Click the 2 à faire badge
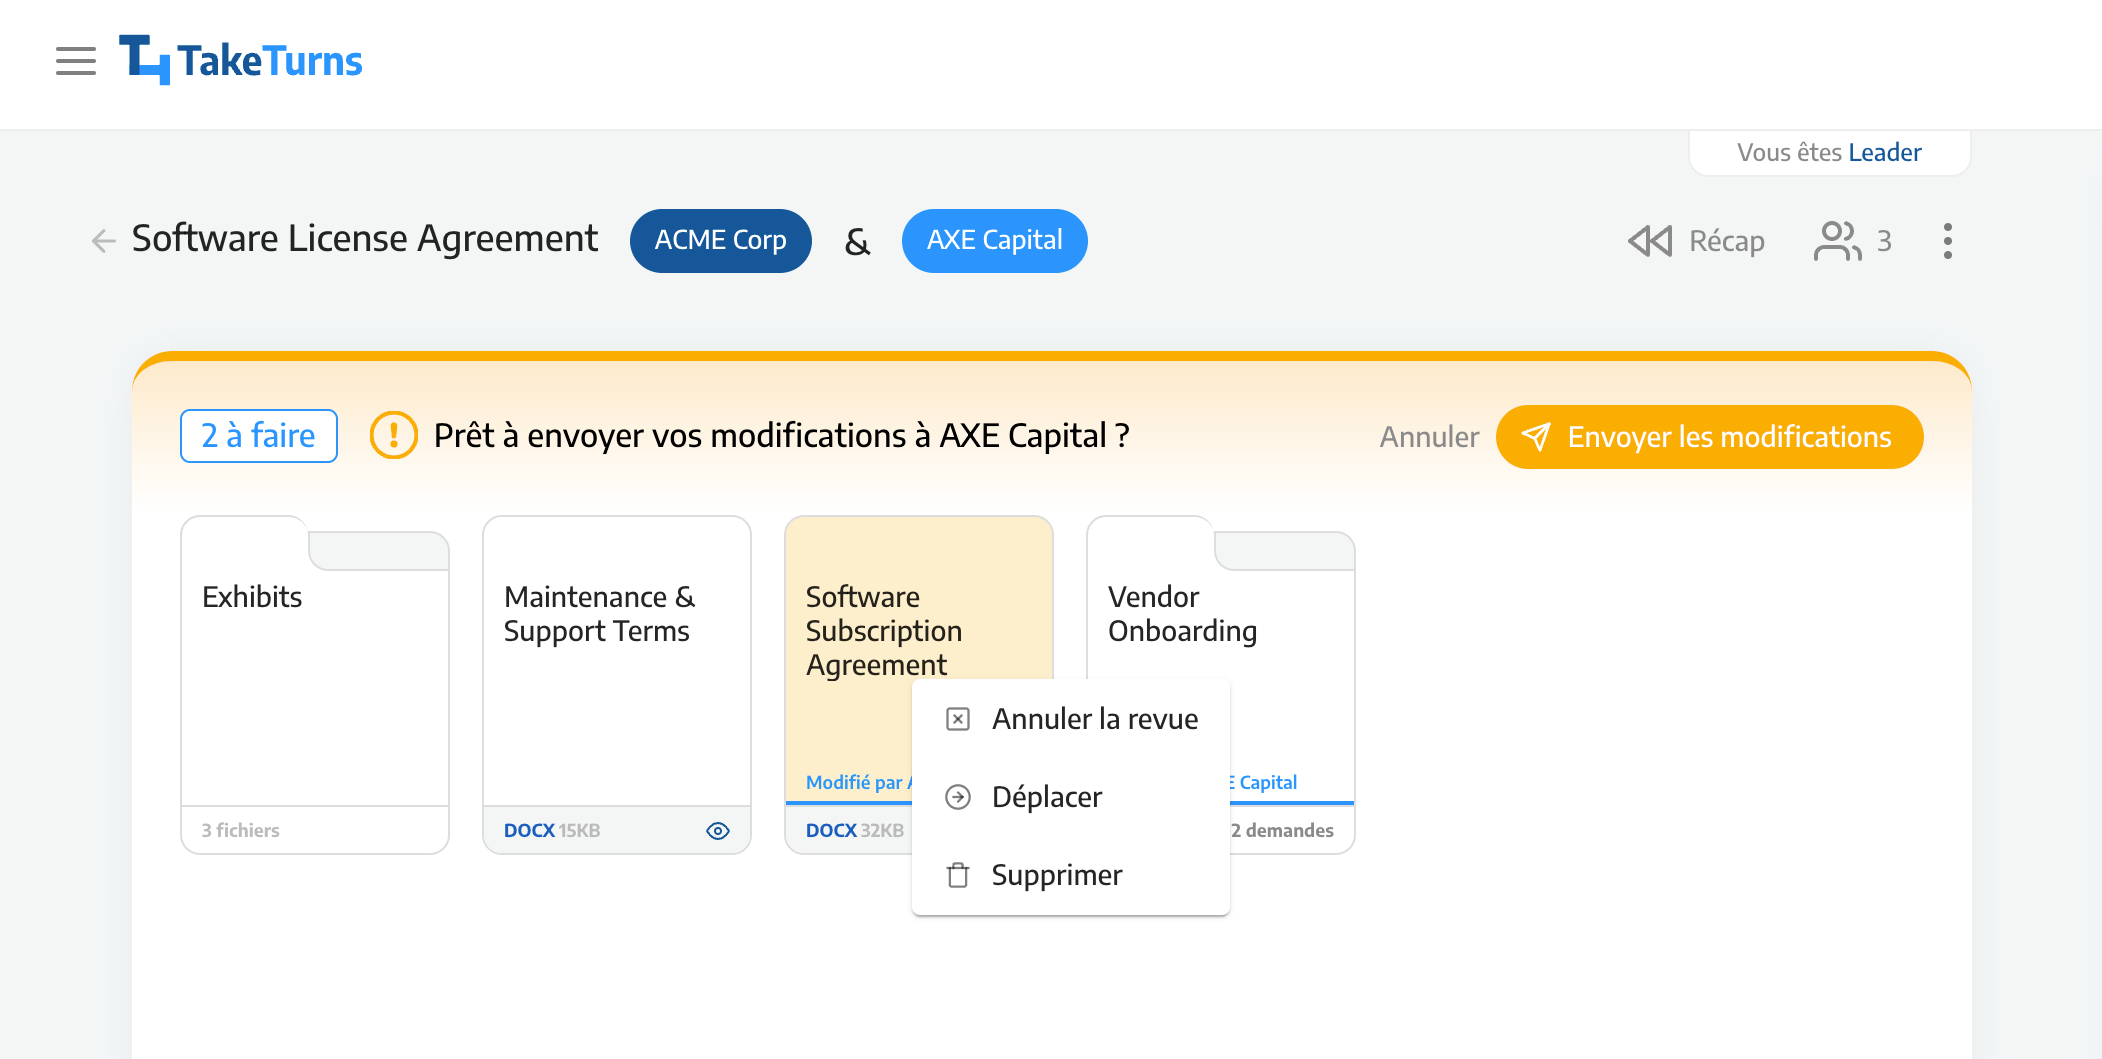This screenshot has width=2102, height=1059. (259, 436)
